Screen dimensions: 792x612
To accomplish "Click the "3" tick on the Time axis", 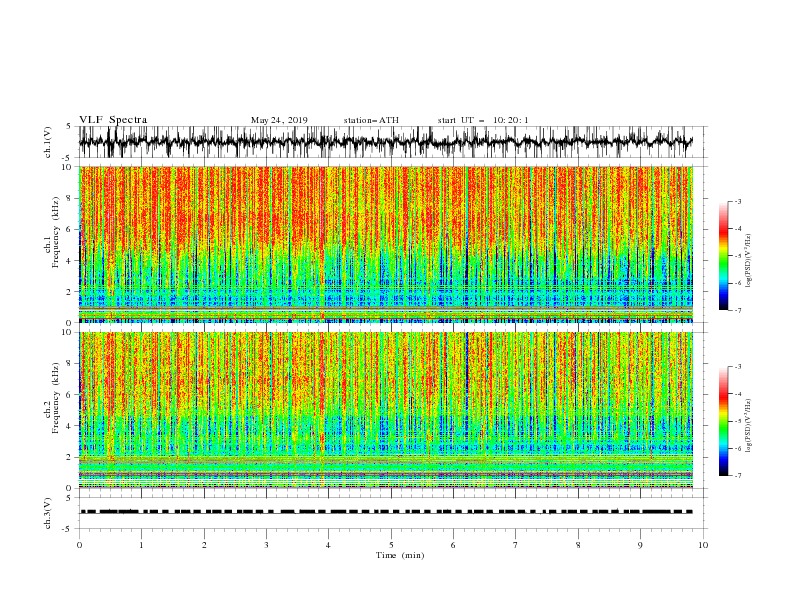I will [266, 545].
